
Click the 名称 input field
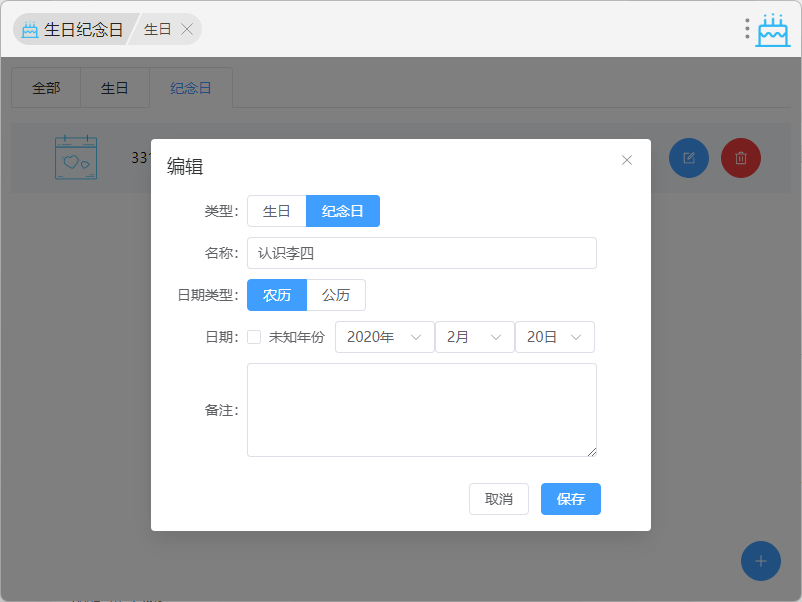pos(422,253)
